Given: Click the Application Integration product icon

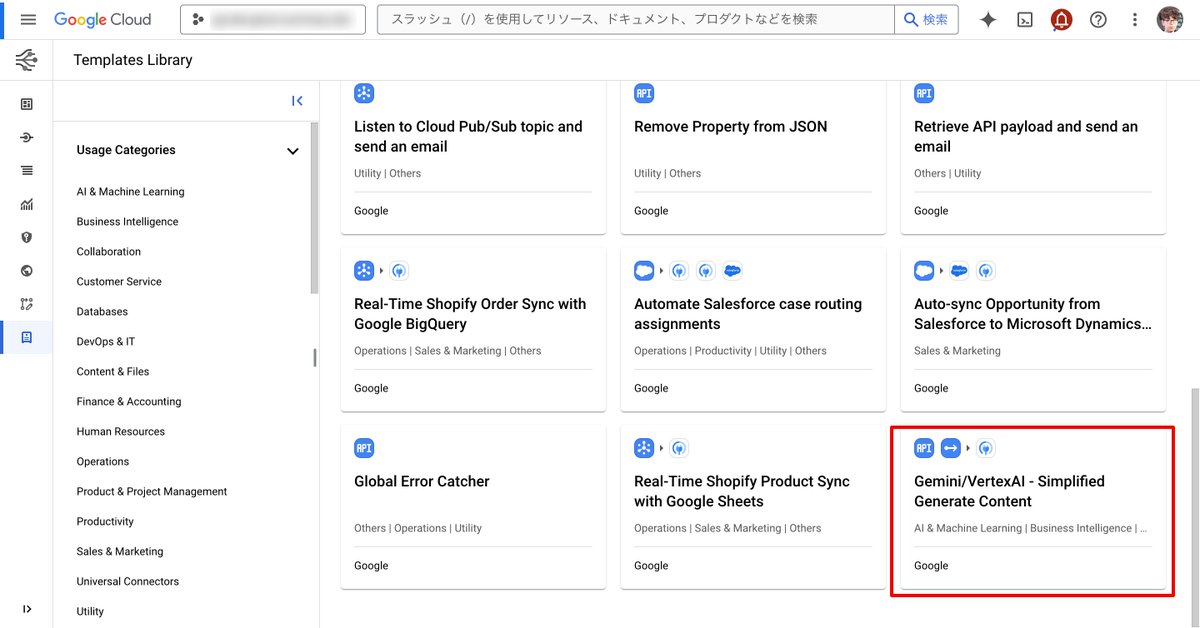Looking at the screenshot, I should [26, 60].
